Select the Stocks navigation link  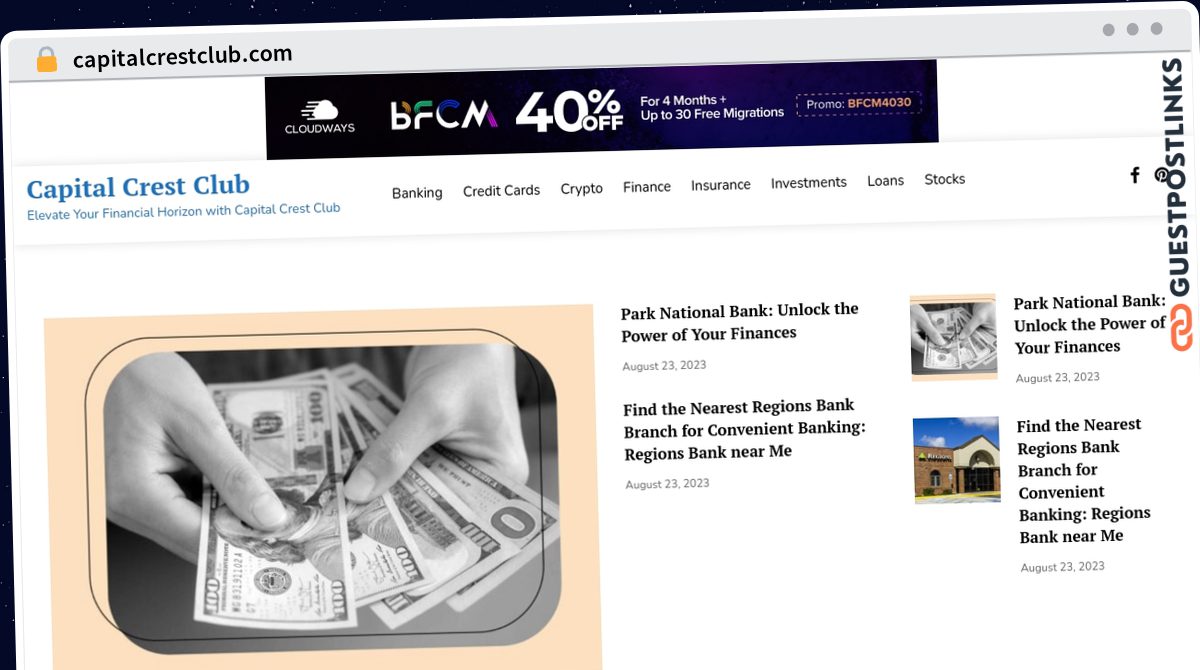click(x=945, y=179)
